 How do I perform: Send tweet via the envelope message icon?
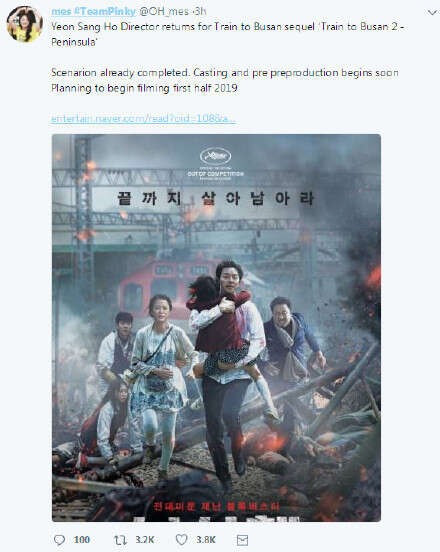point(242,540)
